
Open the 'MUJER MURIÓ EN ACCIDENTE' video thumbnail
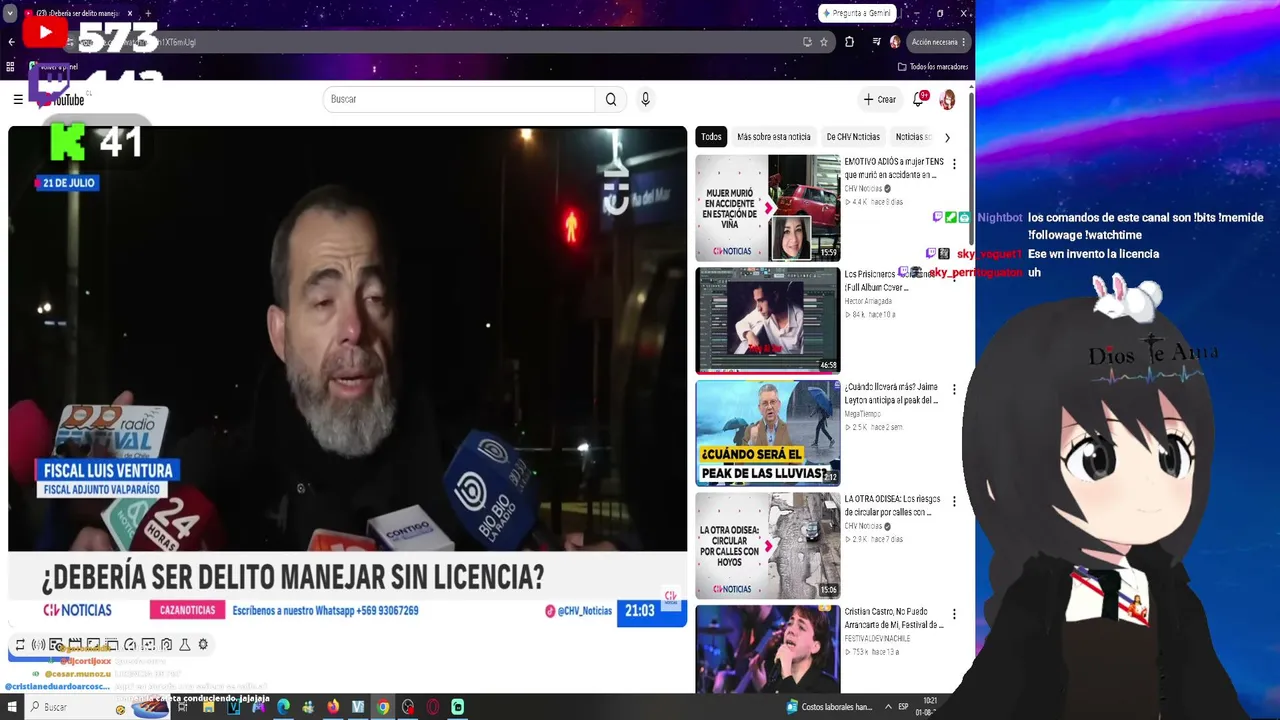coord(768,208)
